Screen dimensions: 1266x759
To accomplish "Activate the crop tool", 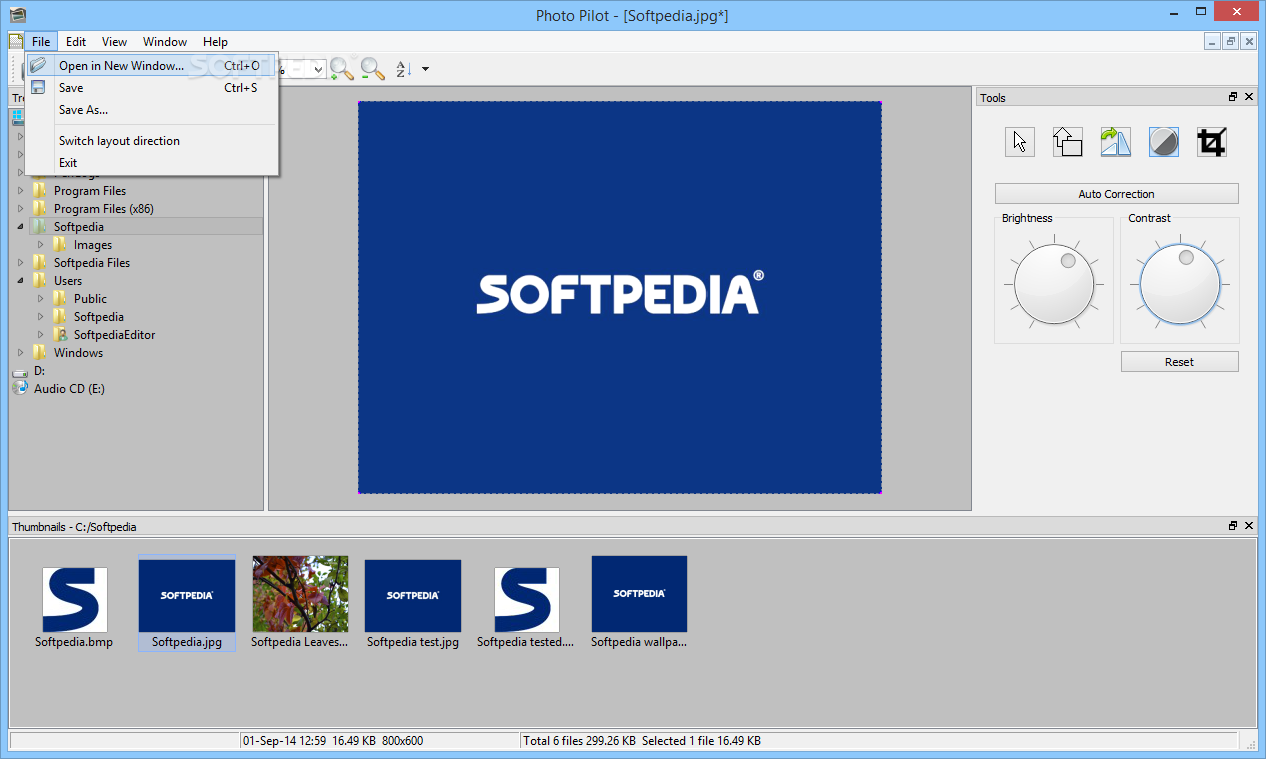I will pos(1212,142).
